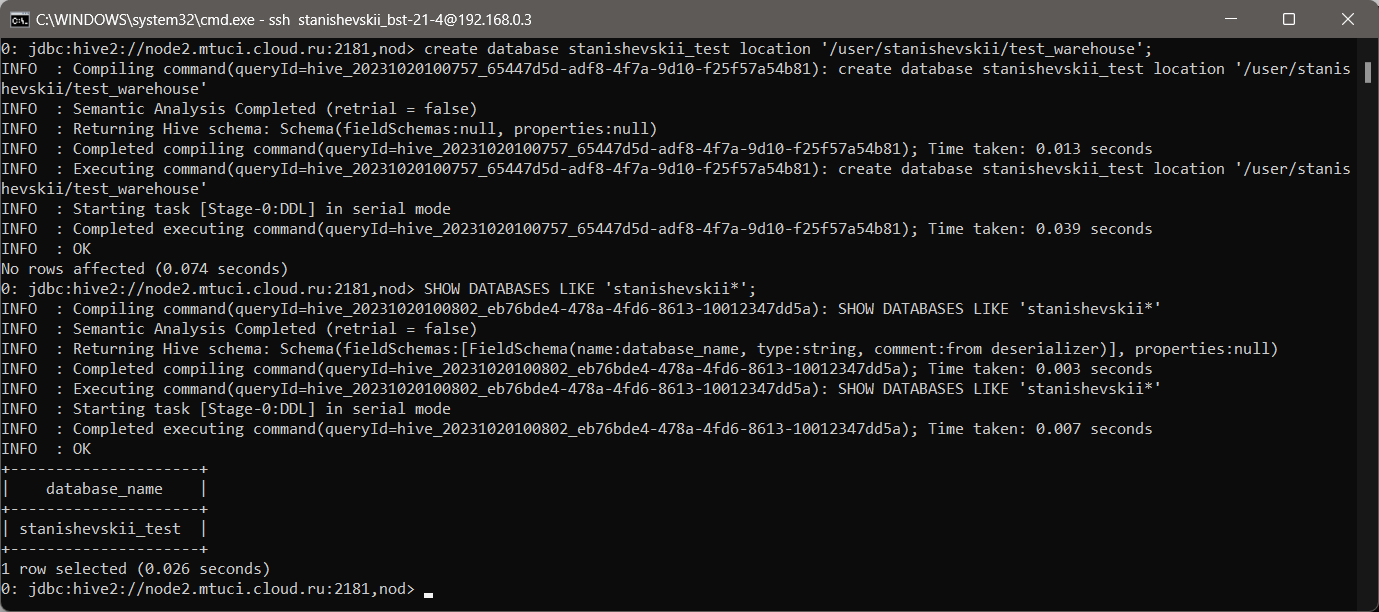Click the vertical scrollbar thumb
1379x612 pixels.
click(x=1367, y=73)
